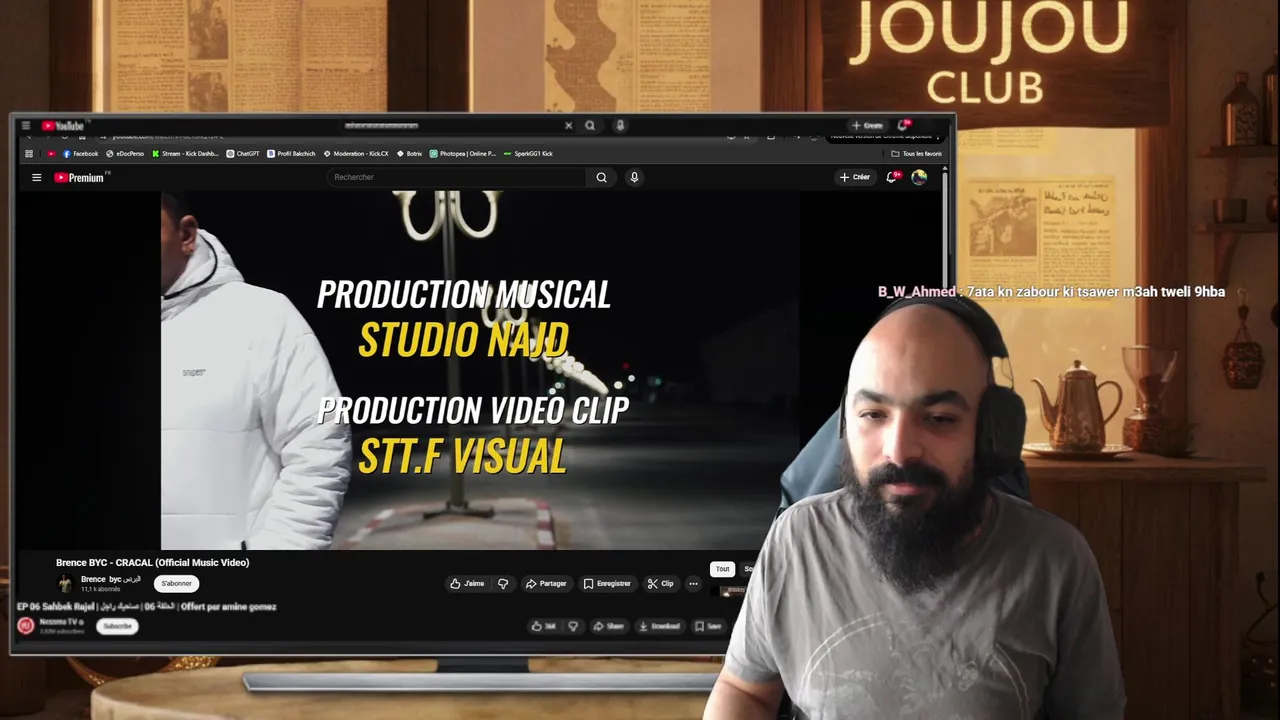
Task: Select the Tout filter chip
Action: pos(722,569)
